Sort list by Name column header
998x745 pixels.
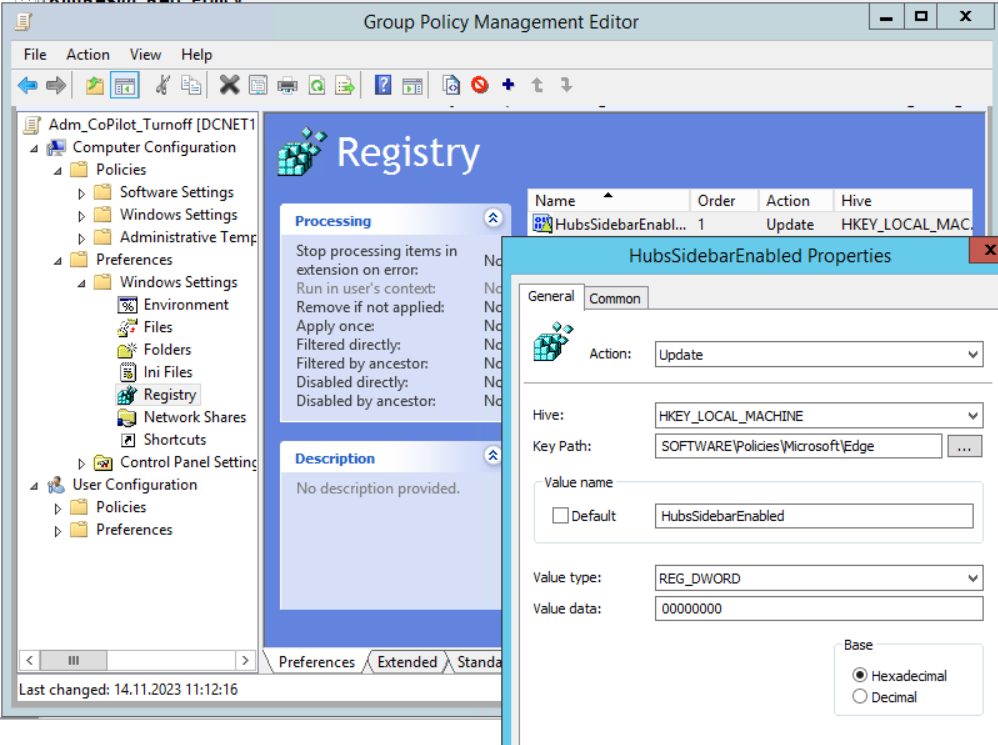[608, 201]
